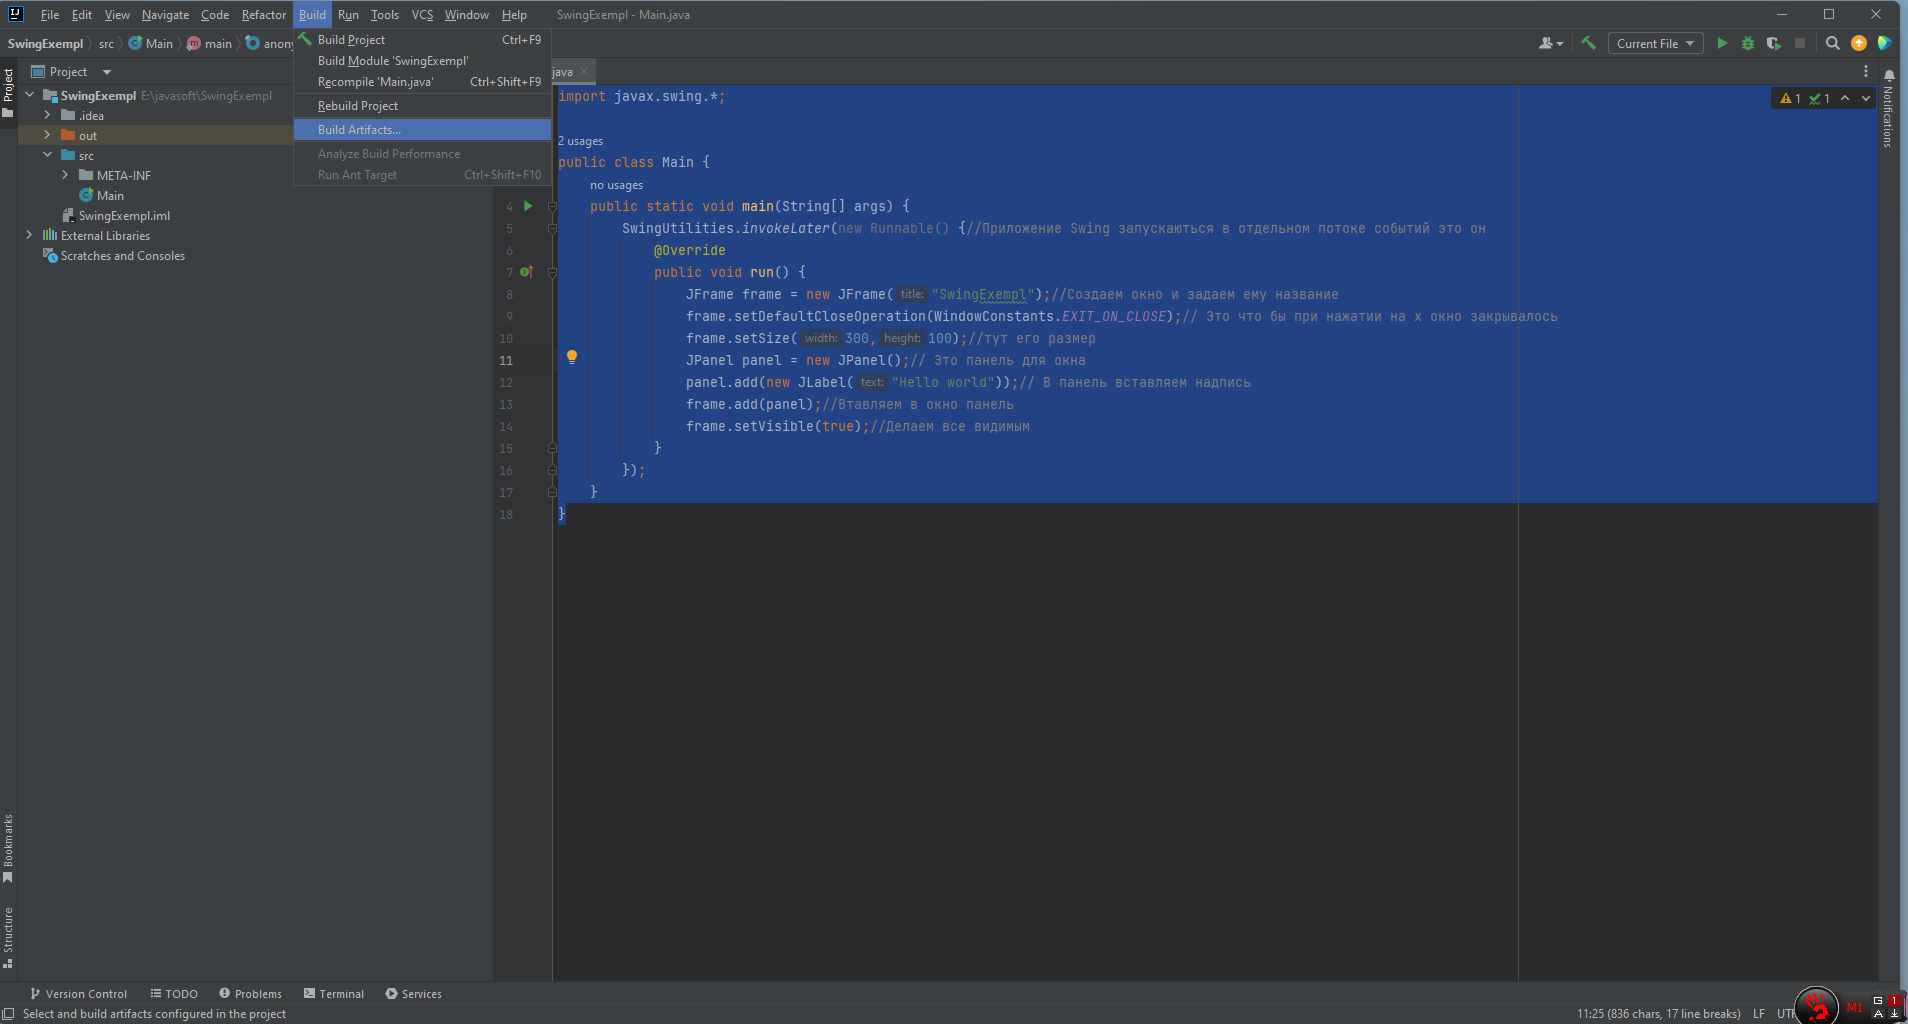Open Search Everywhere magnifier icon

pos(1832,43)
